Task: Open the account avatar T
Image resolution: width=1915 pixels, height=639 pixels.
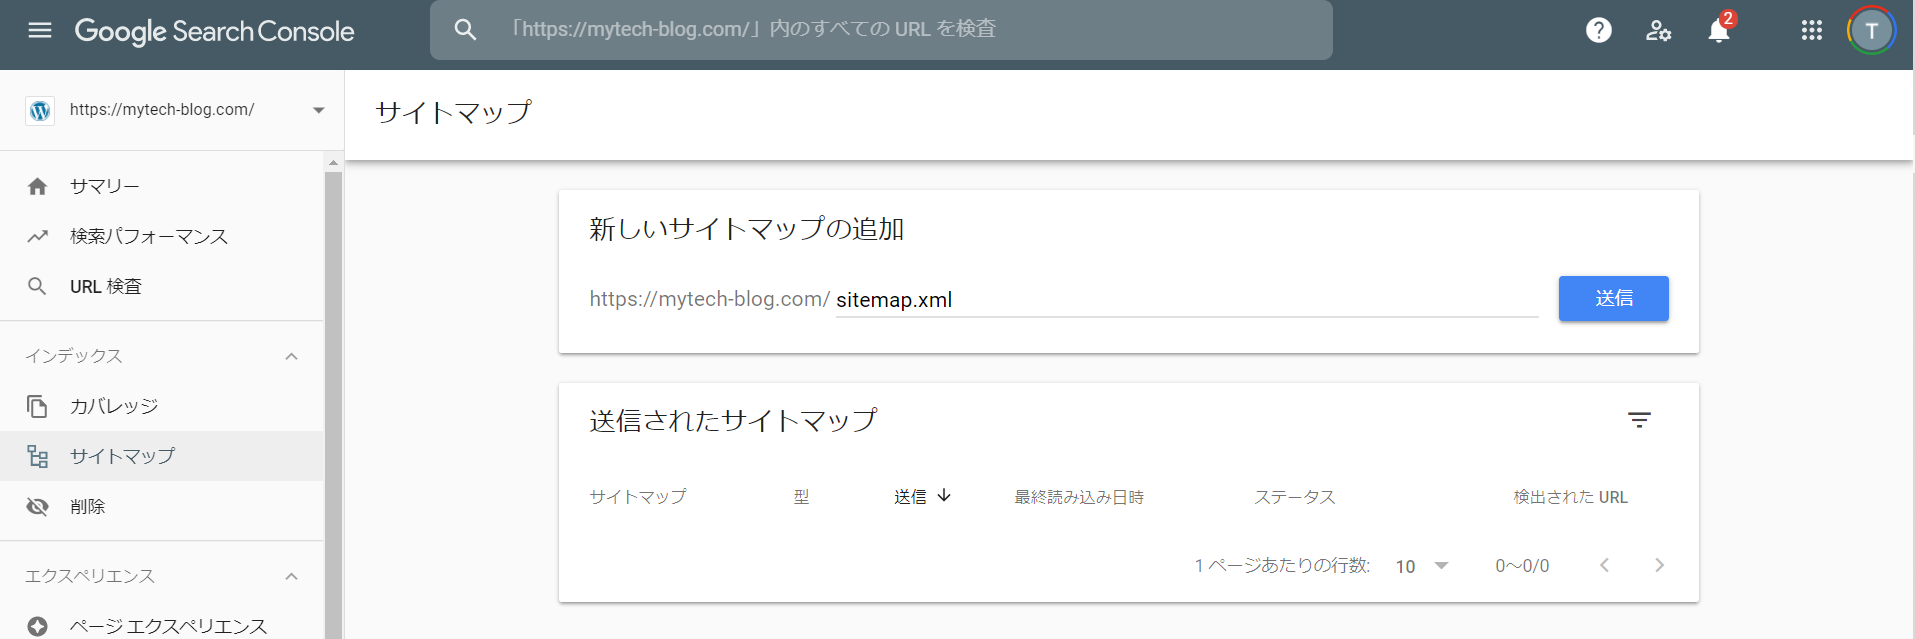Action: coord(1870,30)
